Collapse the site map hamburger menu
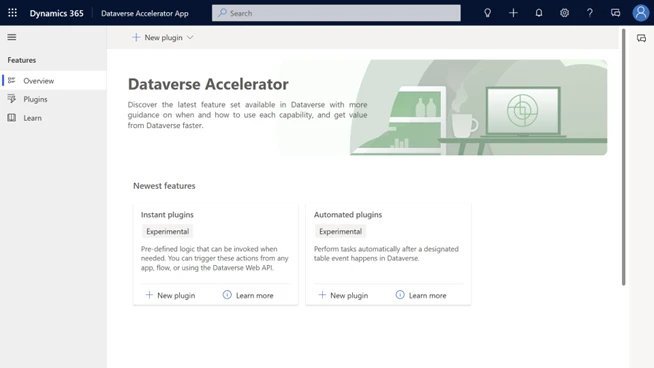 [12, 37]
